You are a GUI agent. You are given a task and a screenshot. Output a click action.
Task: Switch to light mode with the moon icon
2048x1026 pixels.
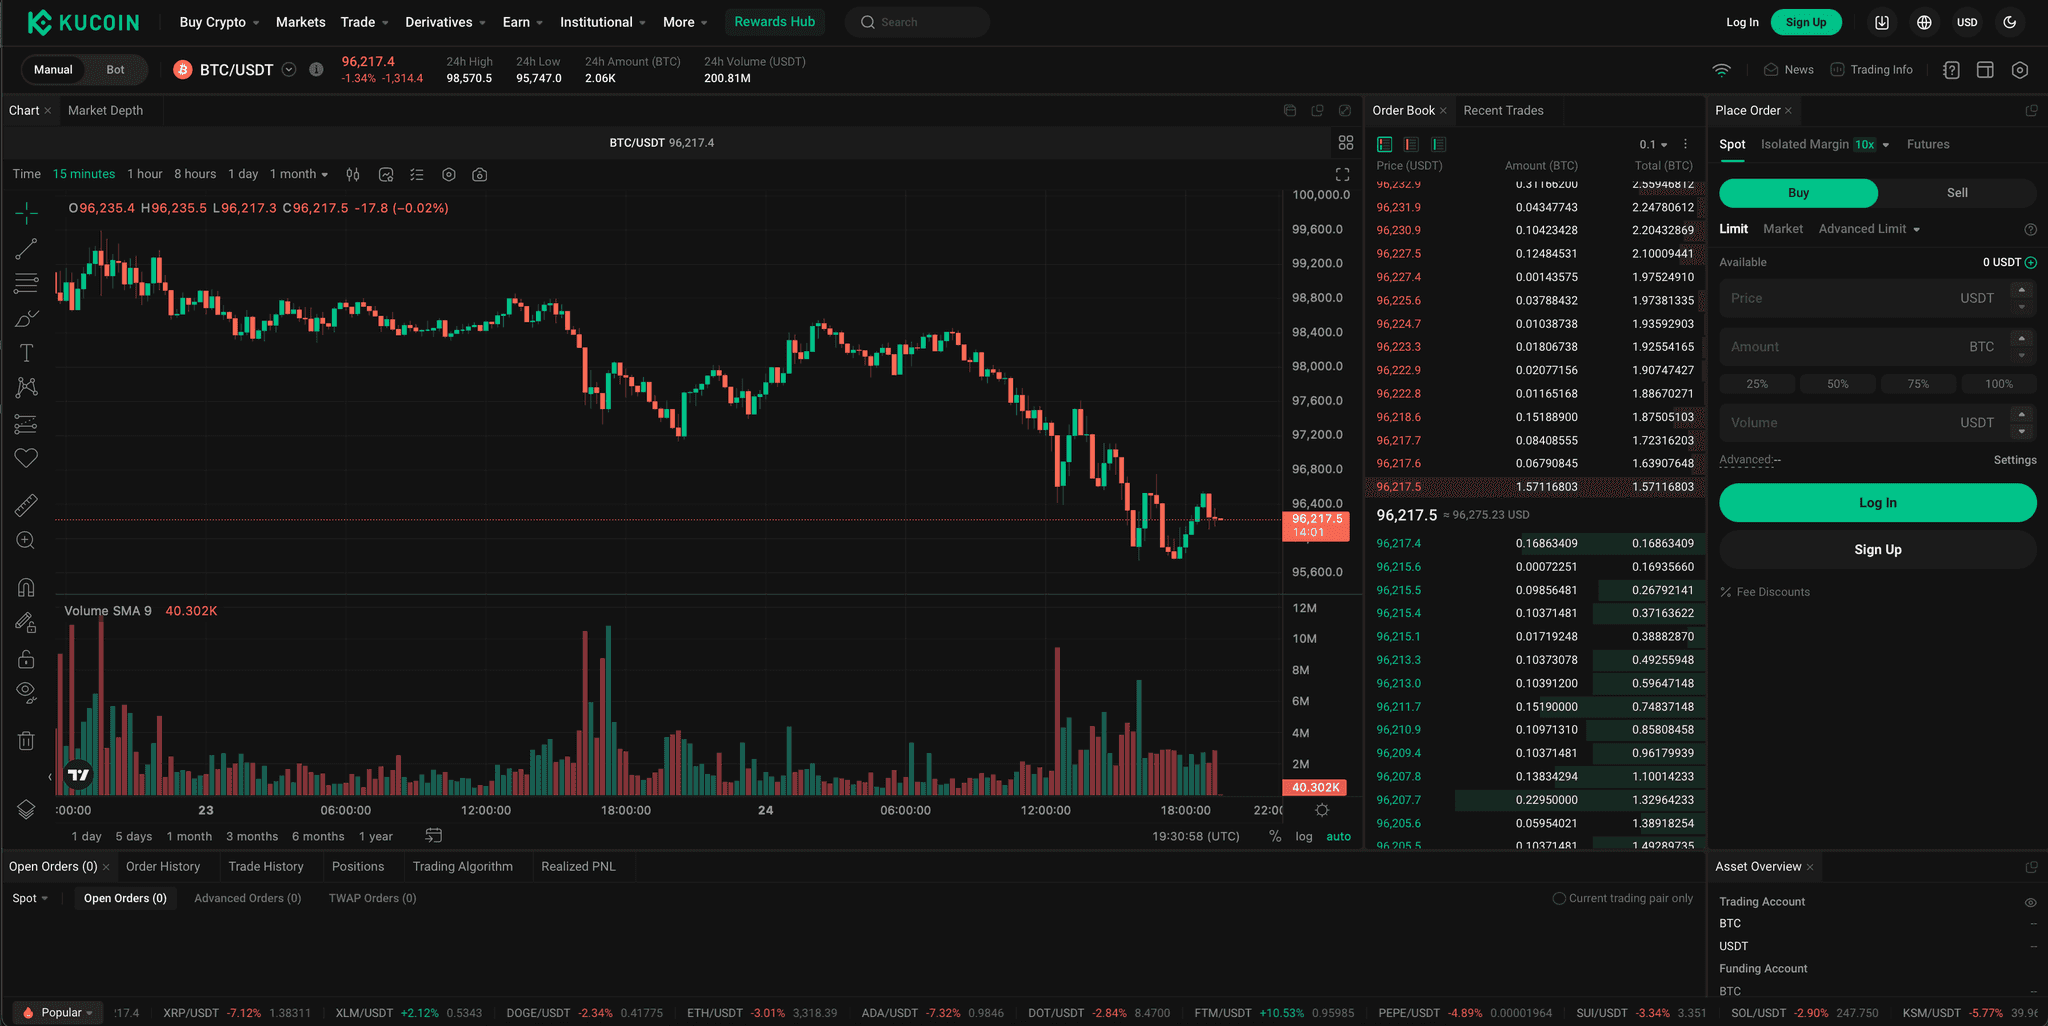coord(2011,22)
